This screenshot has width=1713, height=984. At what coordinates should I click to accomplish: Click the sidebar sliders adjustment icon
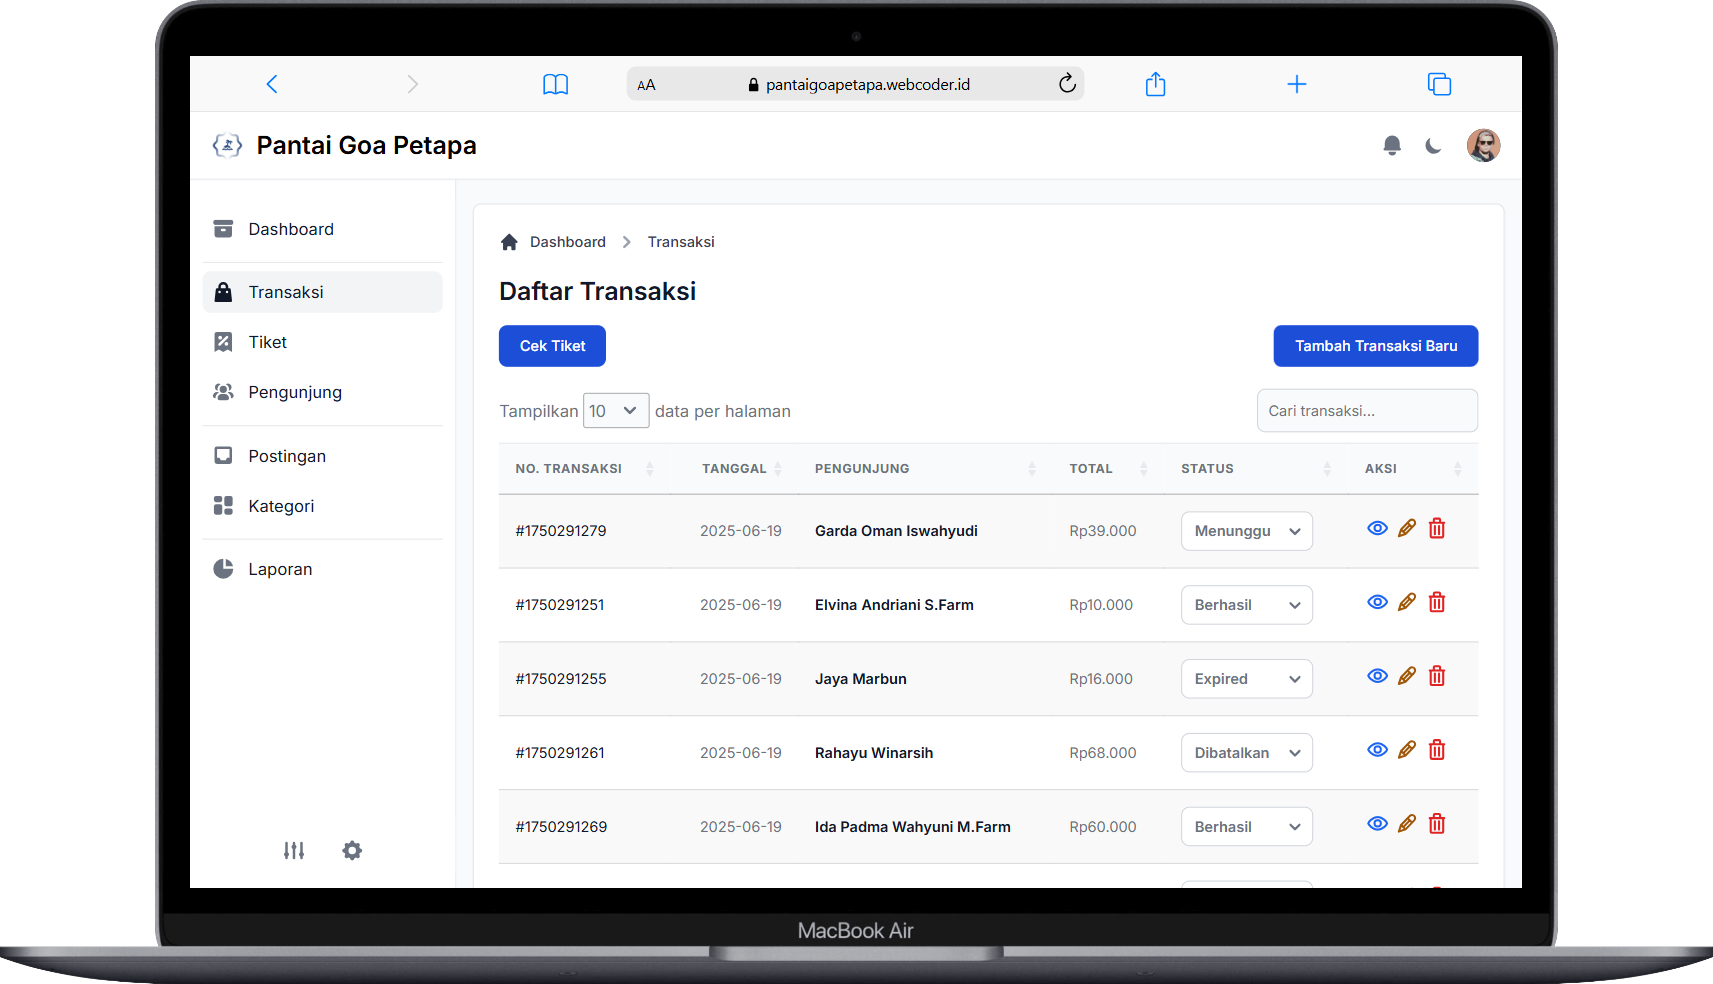pos(294,851)
